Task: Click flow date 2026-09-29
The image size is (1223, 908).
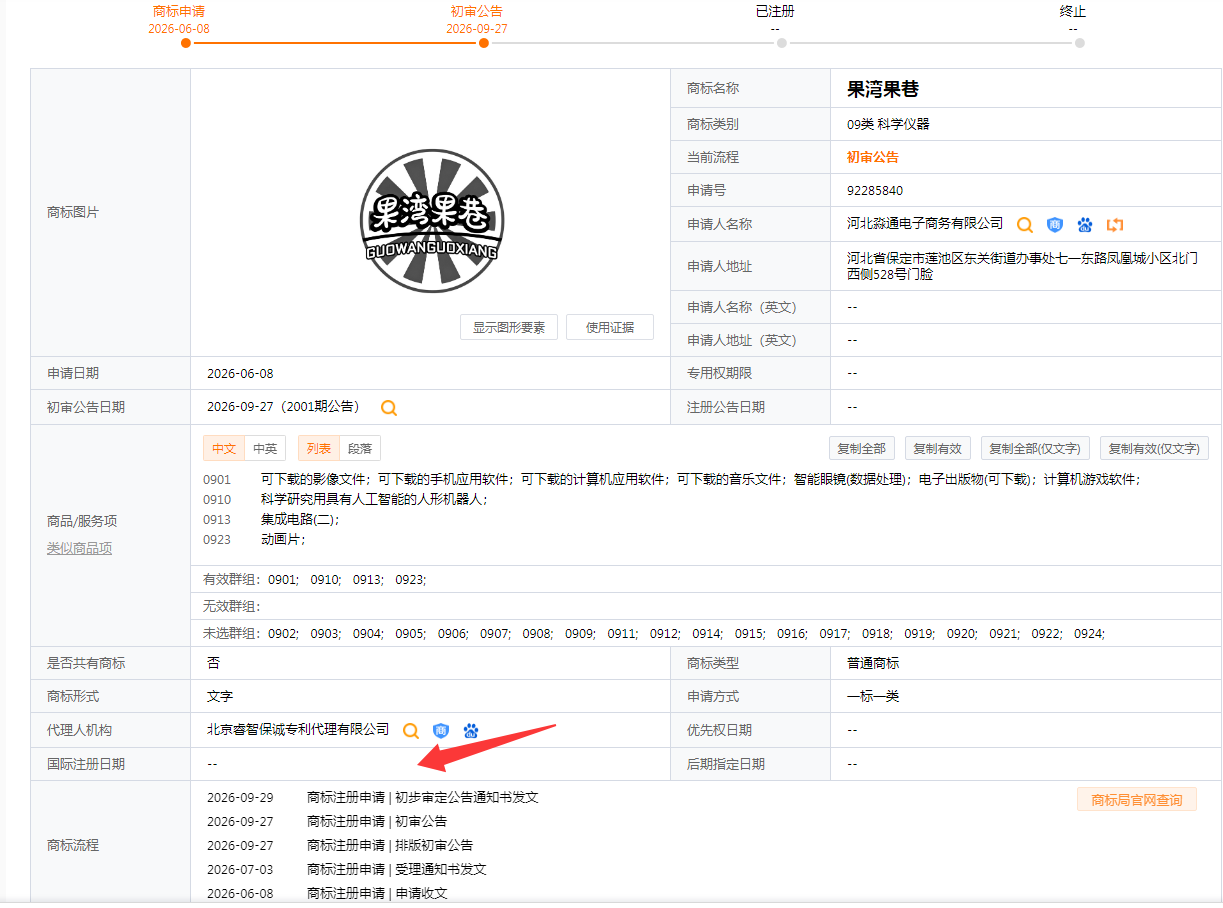Action: [240, 798]
